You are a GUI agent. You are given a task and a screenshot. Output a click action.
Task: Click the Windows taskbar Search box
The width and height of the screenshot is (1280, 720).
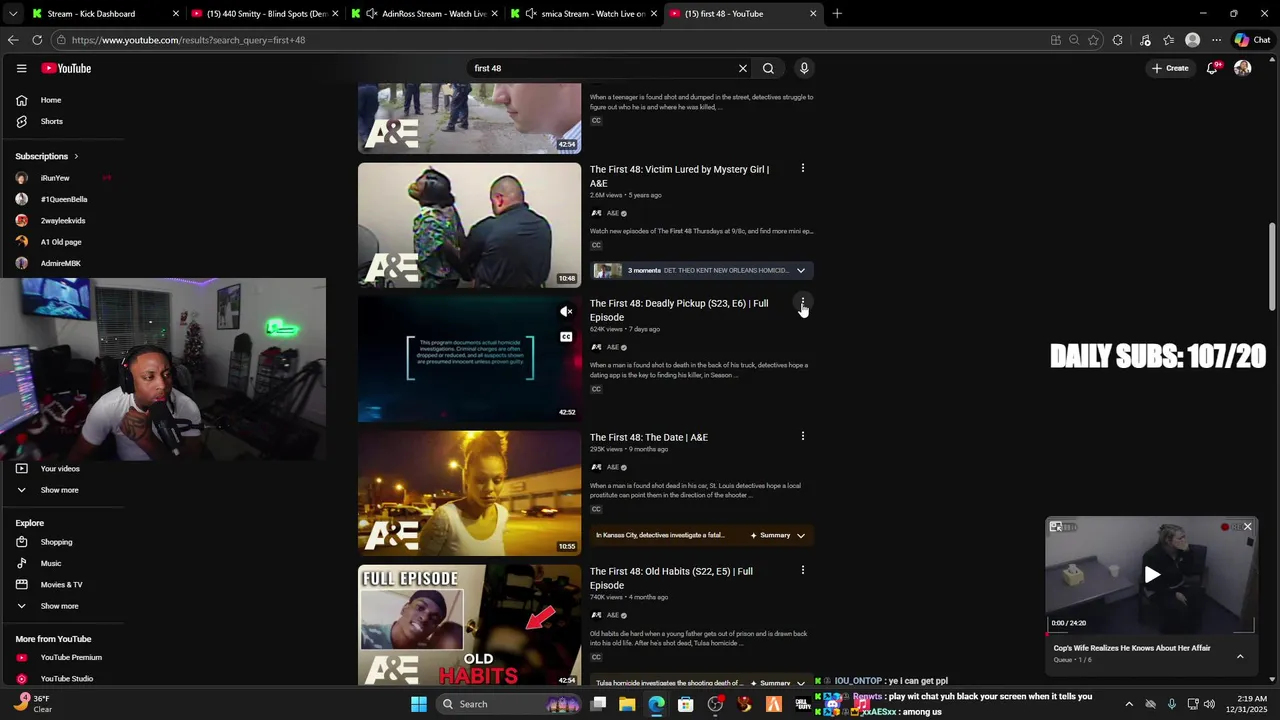point(510,704)
